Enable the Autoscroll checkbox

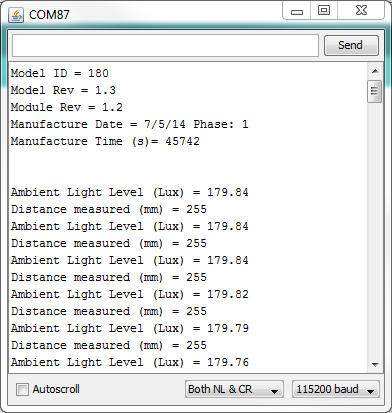point(22,389)
